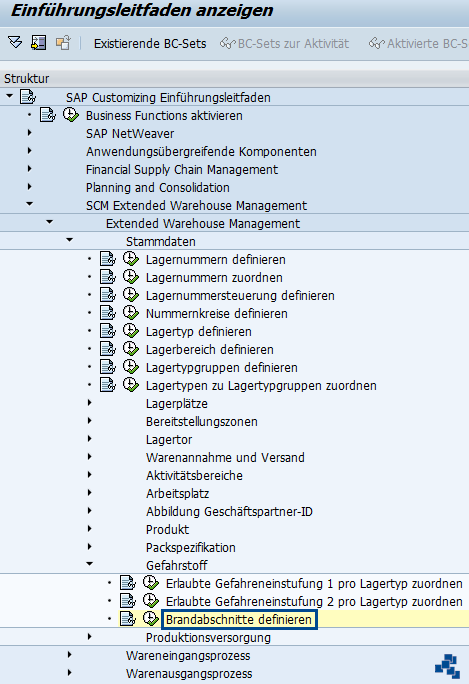The image size is (469, 684).
Task: Execute activity icon for Lagernummern definieren
Action: point(130,259)
